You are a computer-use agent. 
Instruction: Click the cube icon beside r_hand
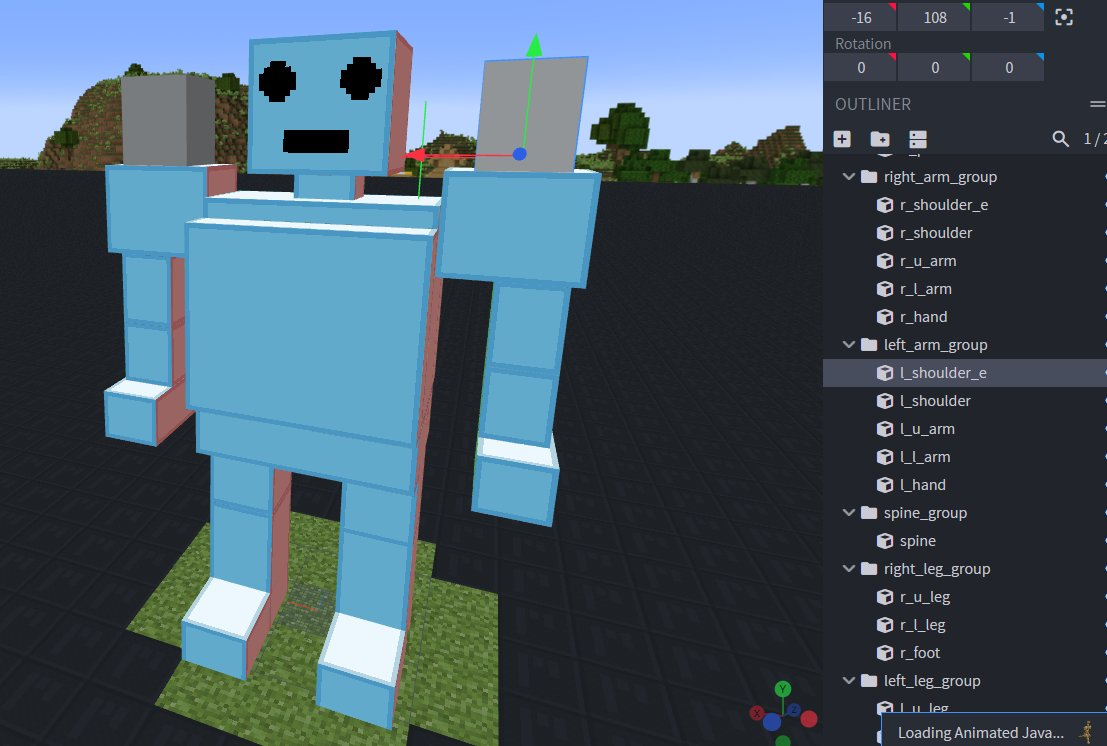point(884,316)
